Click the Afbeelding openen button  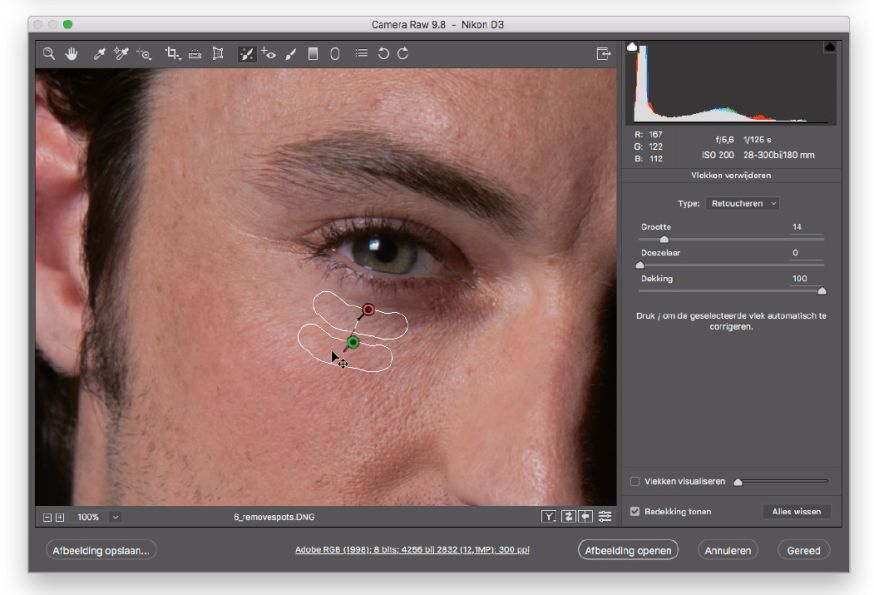(x=628, y=550)
